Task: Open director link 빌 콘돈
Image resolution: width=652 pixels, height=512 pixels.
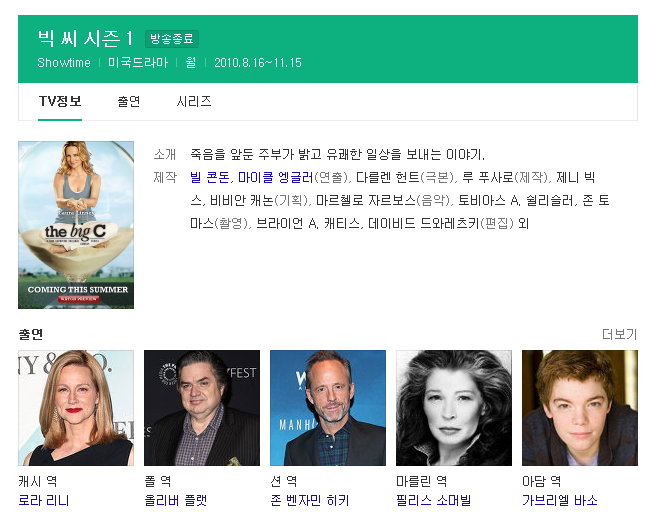Action: coord(210,178)
